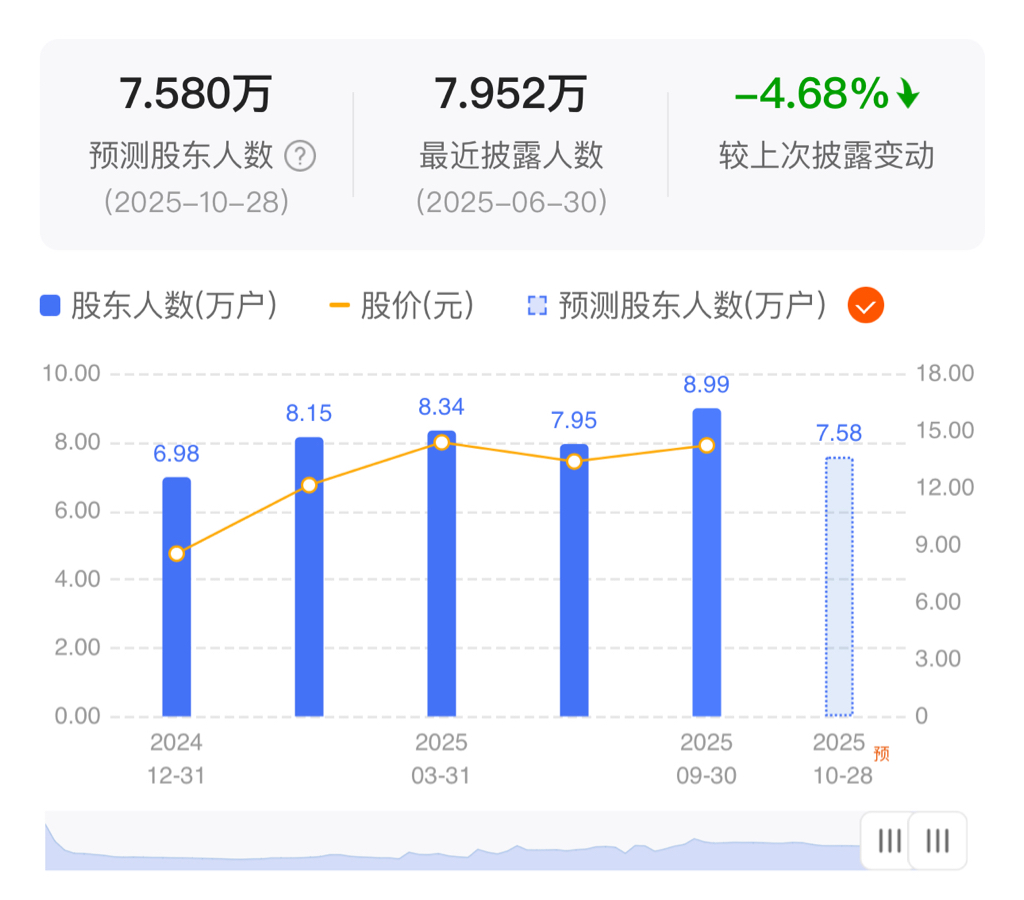Click the green down arrow next to -4.68%
1024x900 pixels.
908,93
